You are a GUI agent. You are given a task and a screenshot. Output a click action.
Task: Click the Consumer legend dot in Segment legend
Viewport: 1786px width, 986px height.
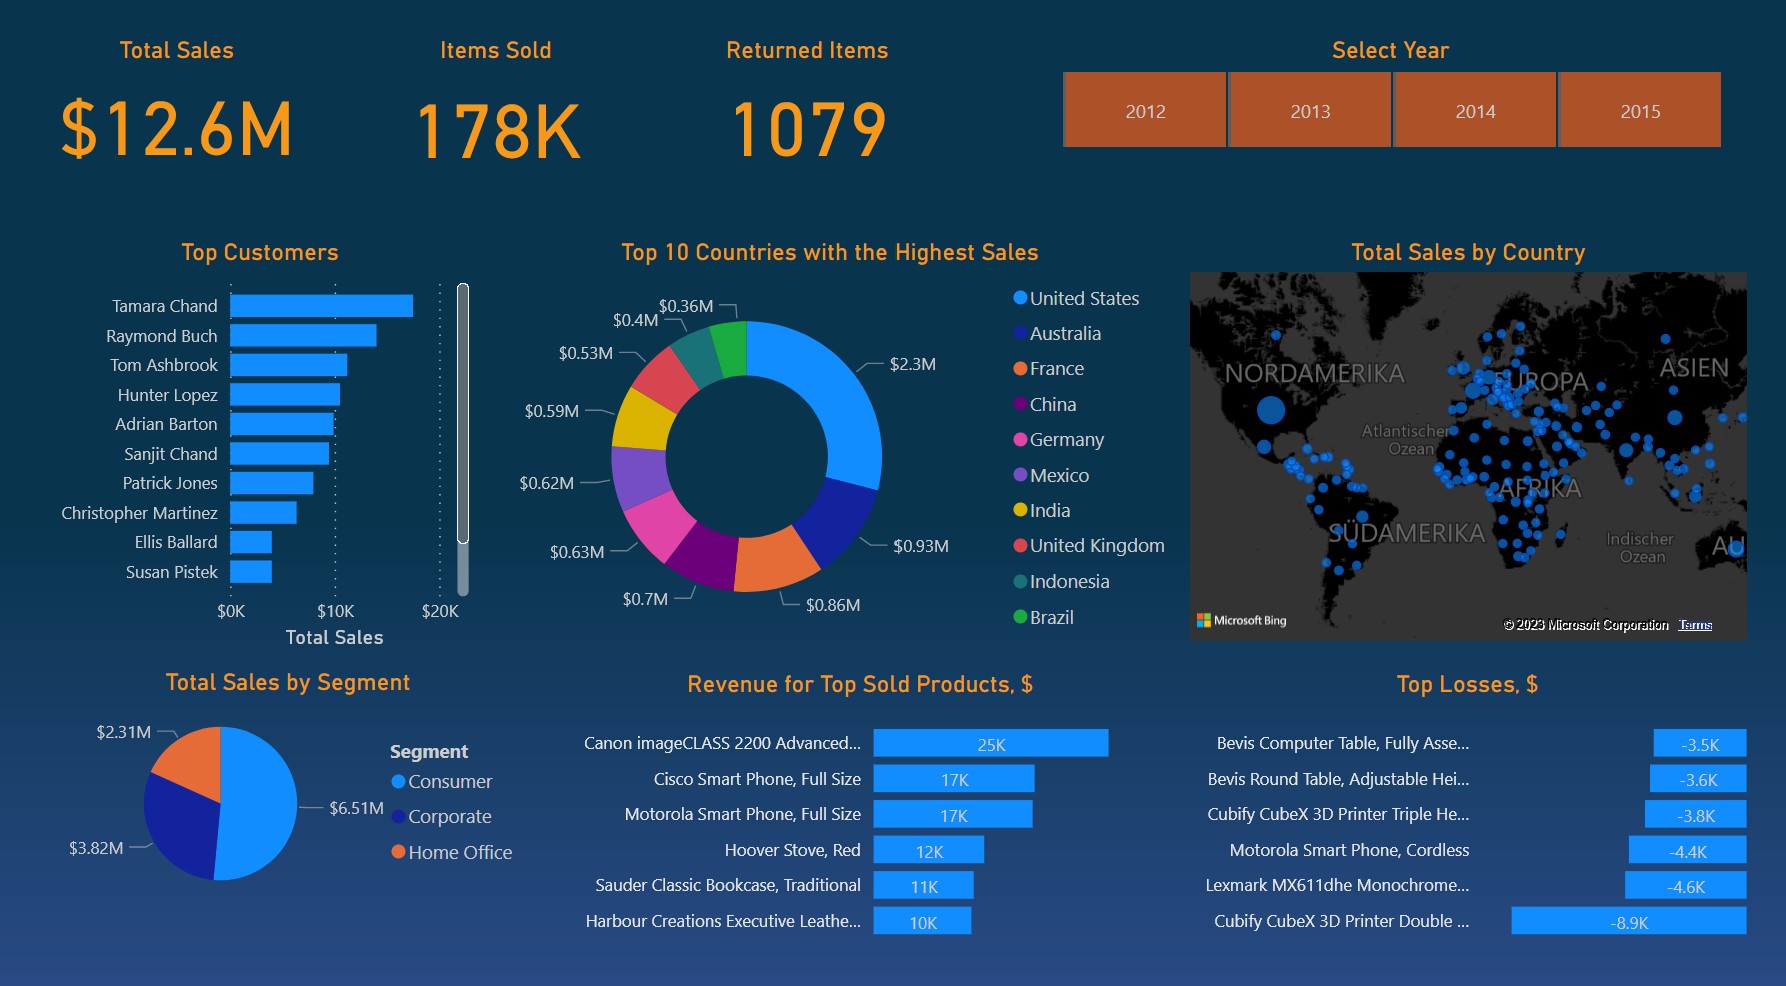[x=398, y=781]
